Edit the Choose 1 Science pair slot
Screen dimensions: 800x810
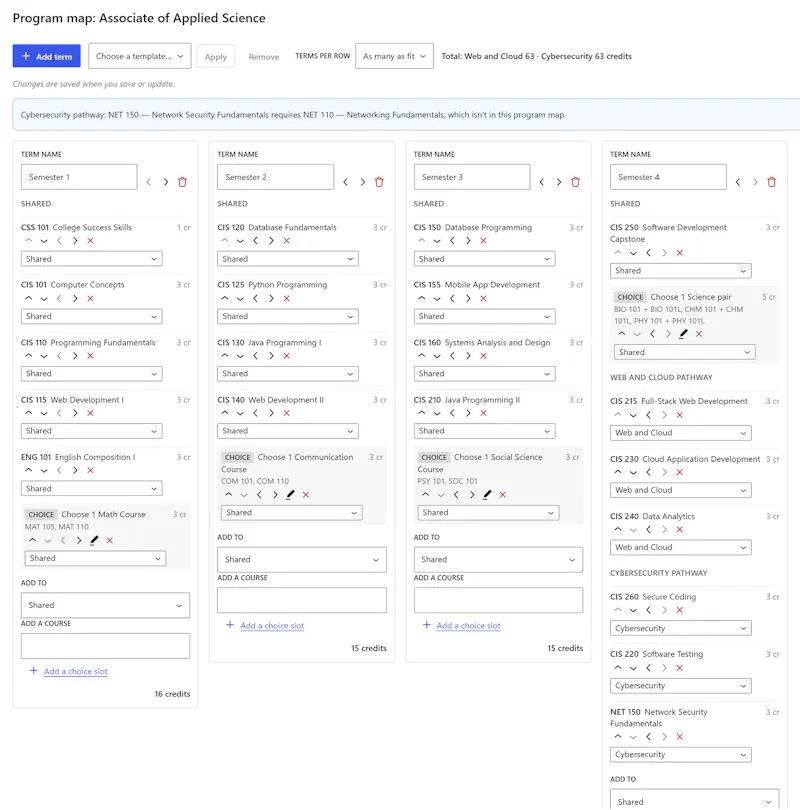coord(683,334)
